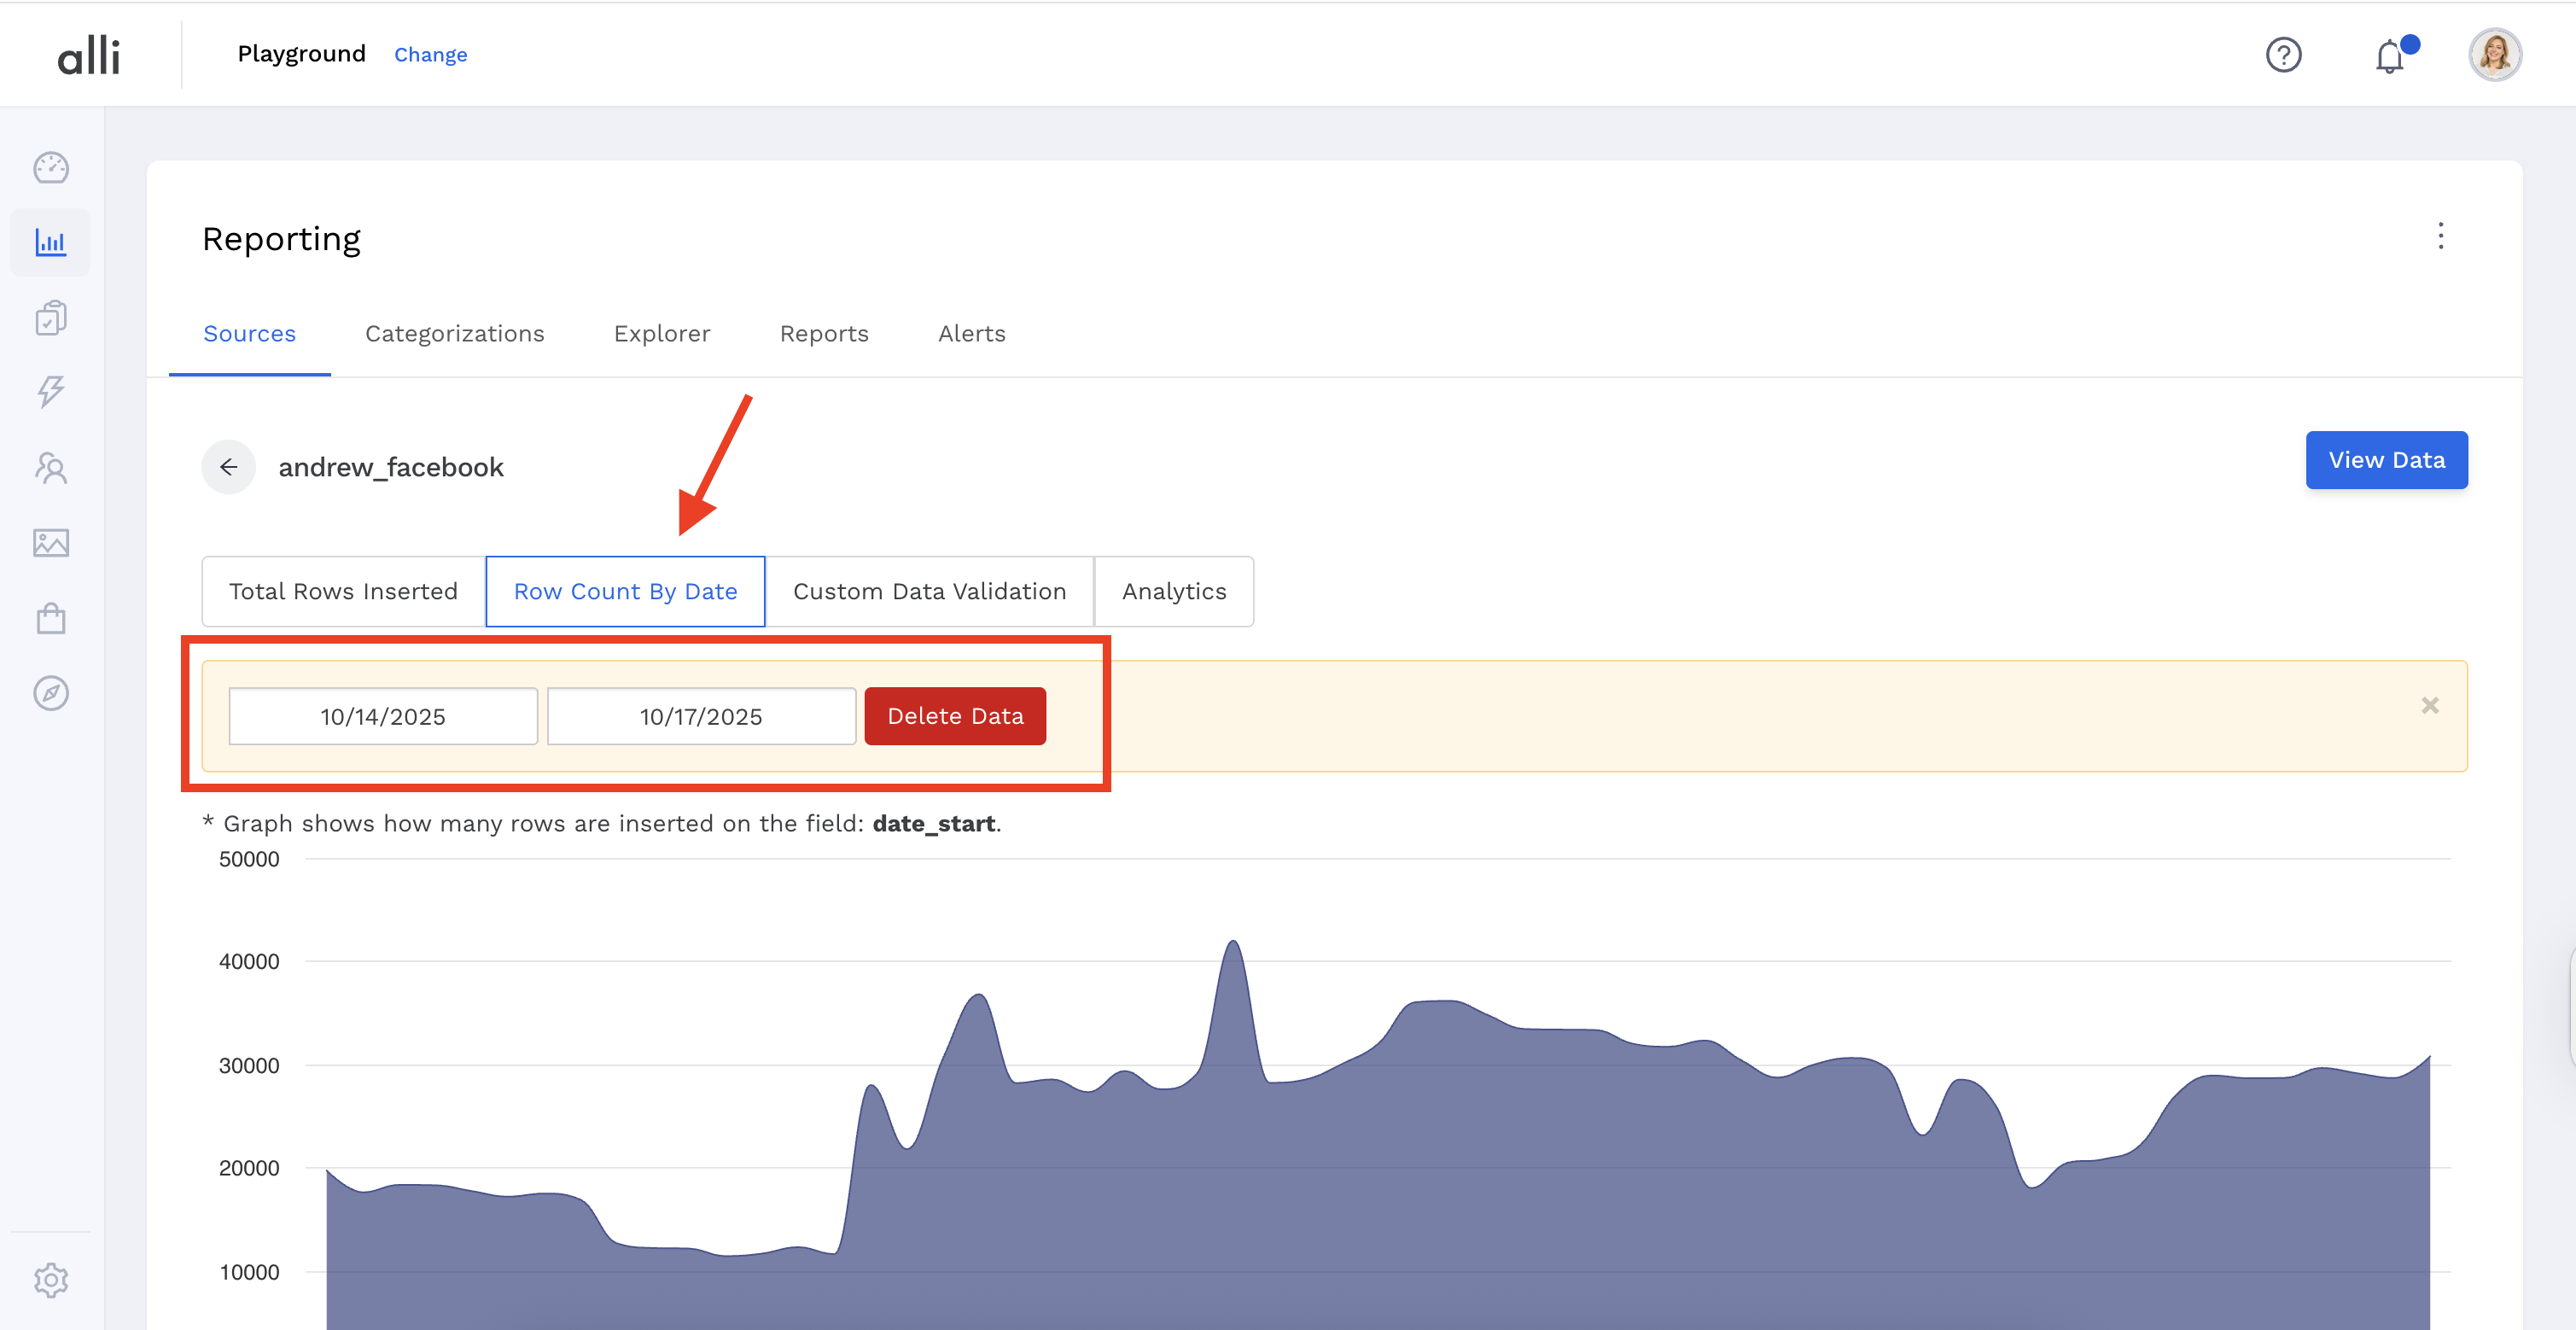Click the help question mark icon

[2283, 55]
